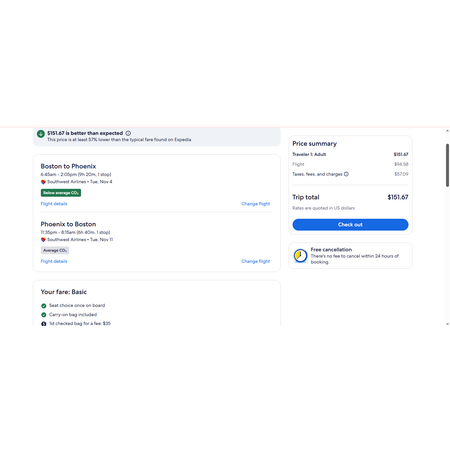
Task: Click the Carry-on bag green checkmark icon
Action: tap(44, 315)
